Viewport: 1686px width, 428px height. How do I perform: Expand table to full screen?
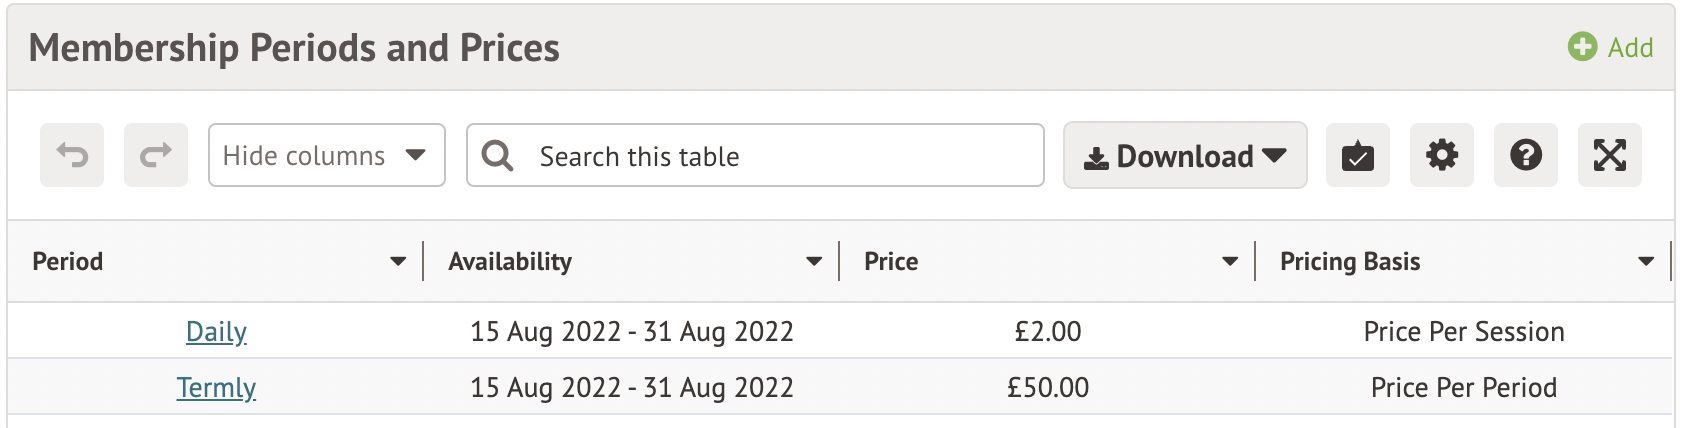coord(1609,155)
